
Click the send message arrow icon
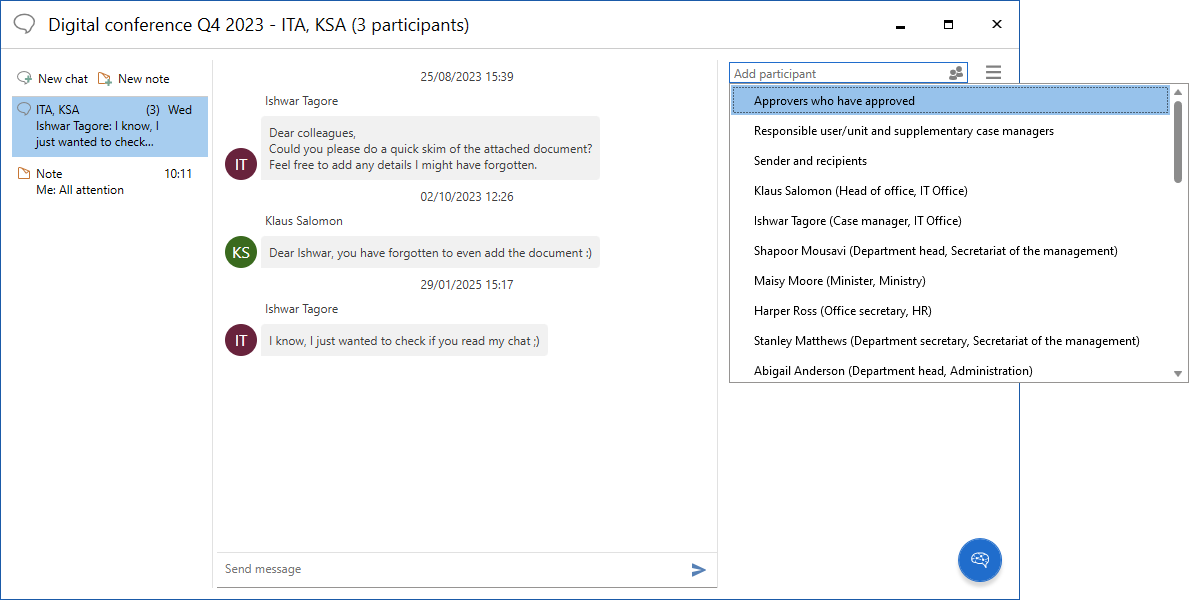[698, 570]
